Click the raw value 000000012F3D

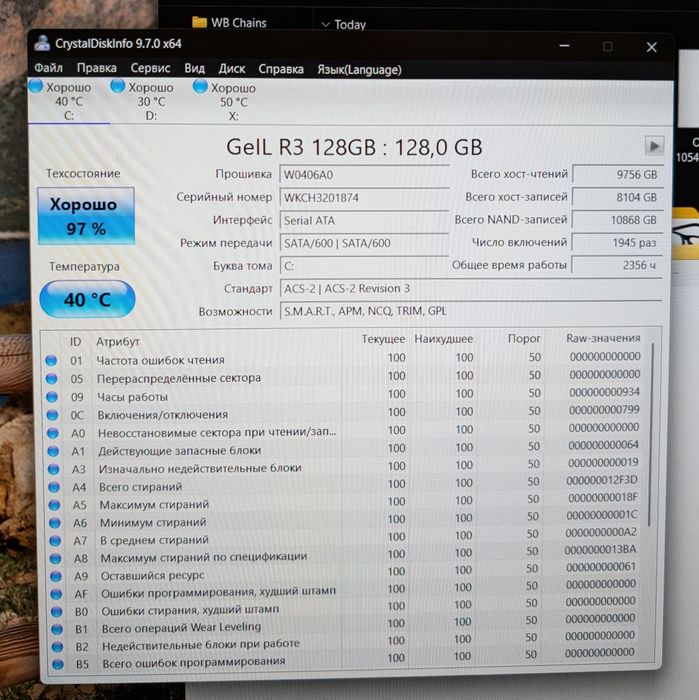pos(602,480)
